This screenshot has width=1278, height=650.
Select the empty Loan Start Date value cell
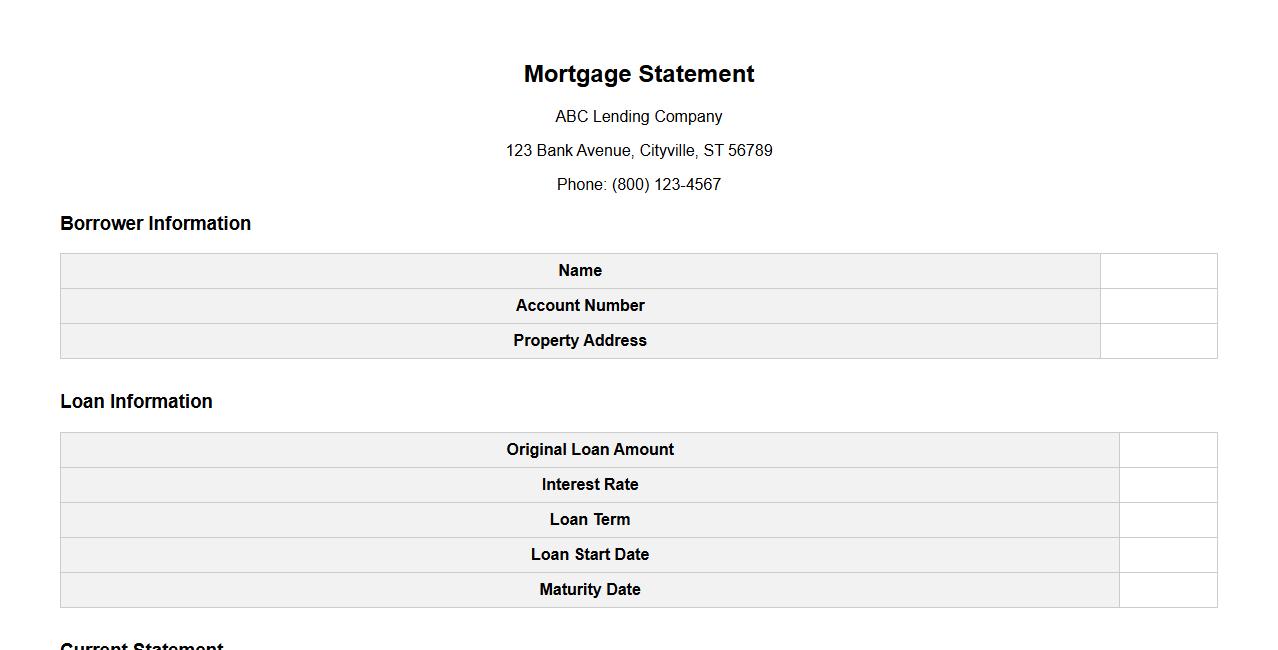tap(1167, 555)
